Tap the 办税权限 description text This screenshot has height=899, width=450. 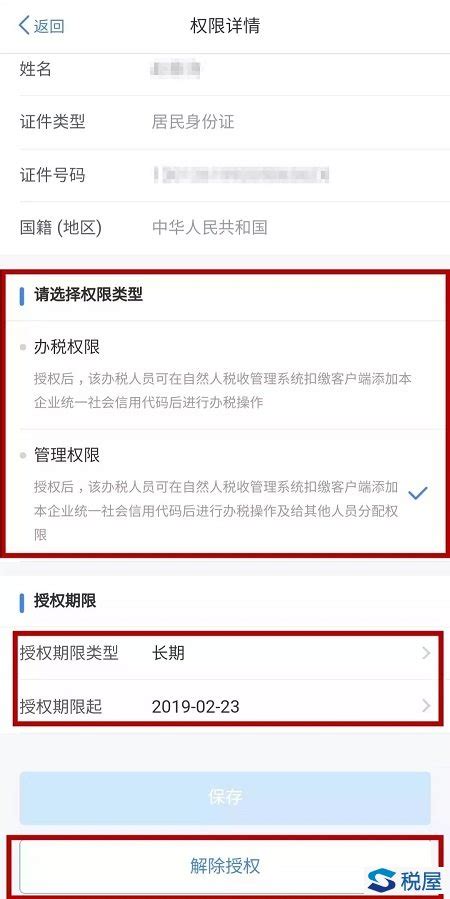[x=222, y=390]
